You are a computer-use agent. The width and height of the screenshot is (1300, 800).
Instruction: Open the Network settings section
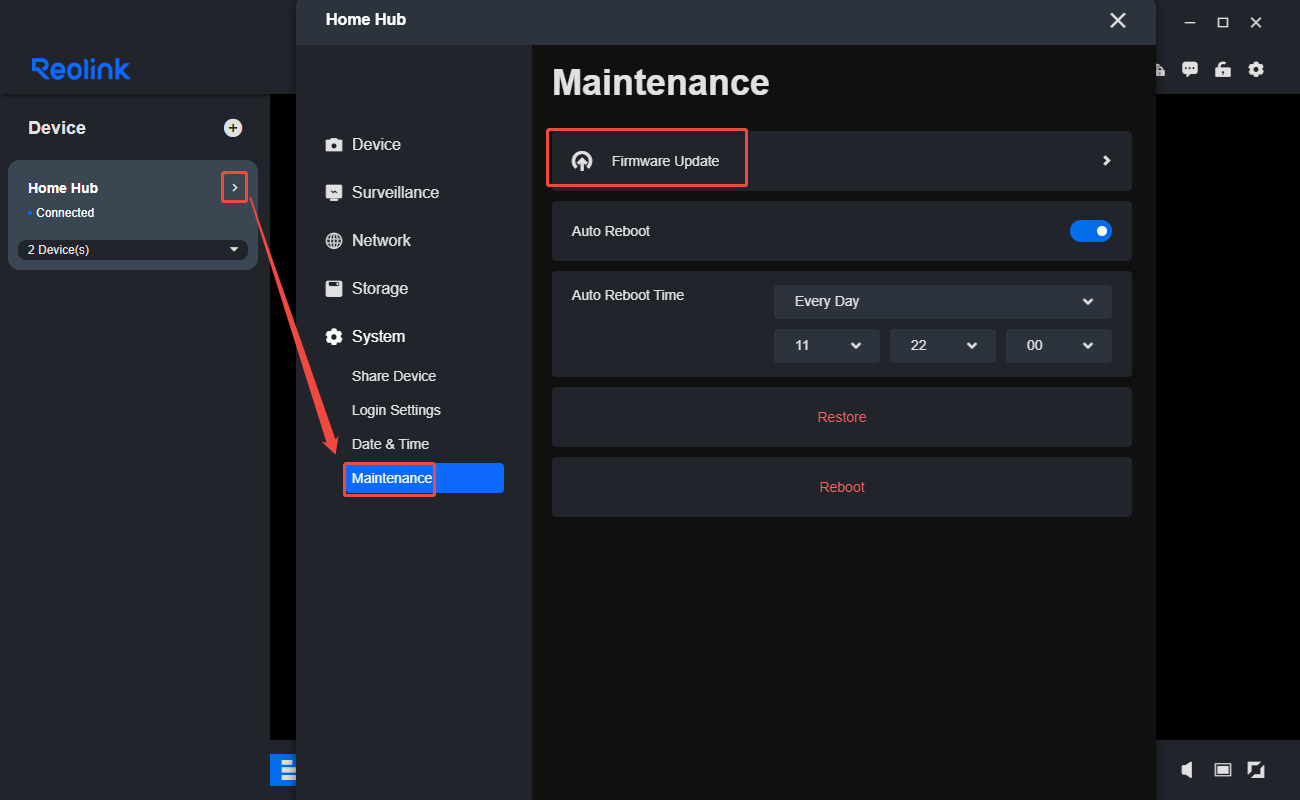[x=378, y=240]
